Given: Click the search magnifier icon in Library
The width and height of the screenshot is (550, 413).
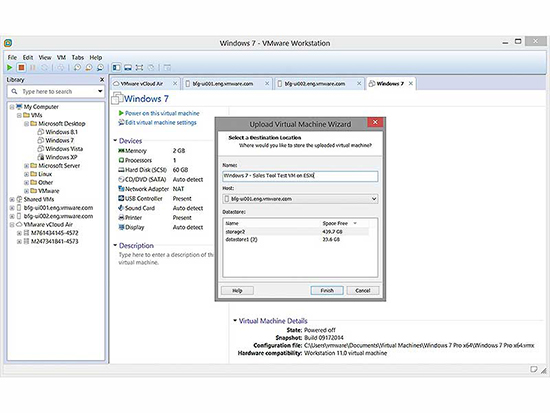Looking at the screenshot, I should point(14,92).
